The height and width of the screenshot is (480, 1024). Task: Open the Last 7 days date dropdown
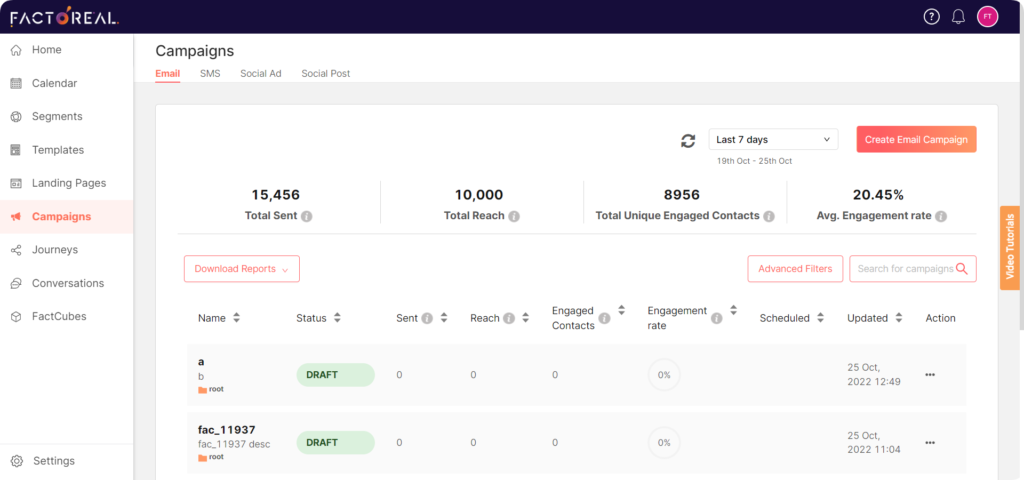773,140
